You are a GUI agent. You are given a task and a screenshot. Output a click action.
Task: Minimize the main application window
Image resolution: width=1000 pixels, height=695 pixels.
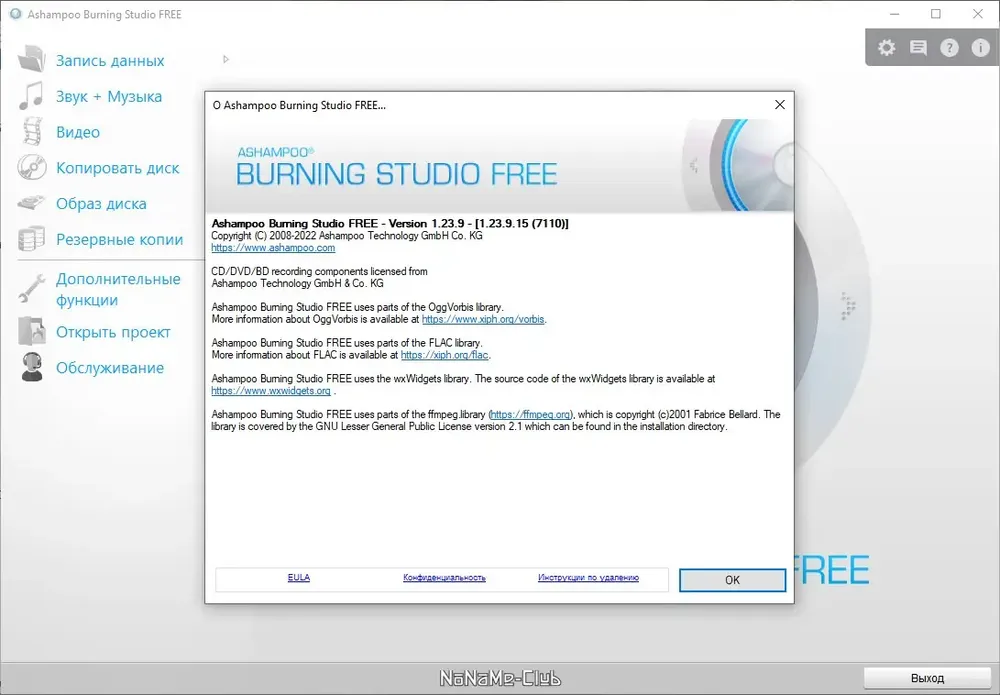[894, 14]
